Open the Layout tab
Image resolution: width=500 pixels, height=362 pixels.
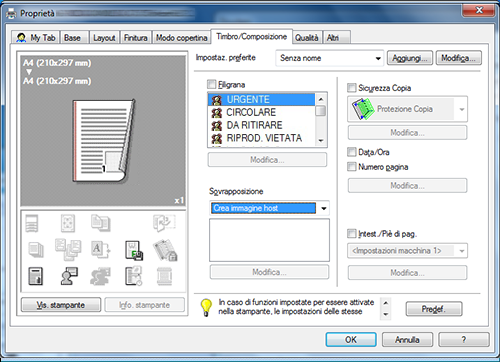(x=104, y=38)
